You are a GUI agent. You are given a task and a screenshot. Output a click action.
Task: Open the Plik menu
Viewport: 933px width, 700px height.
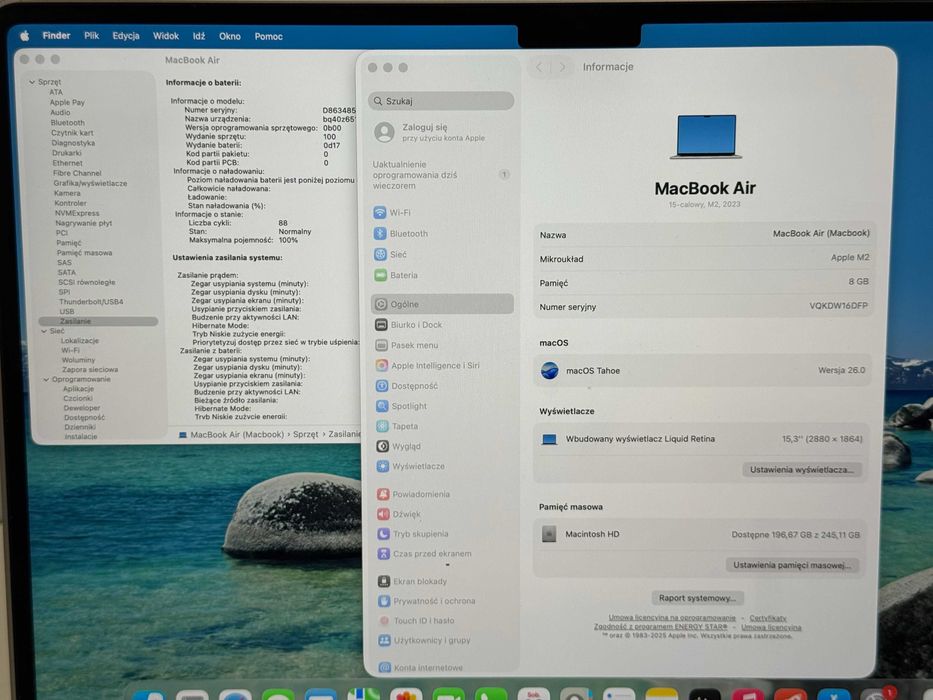(x=92, y=36)
